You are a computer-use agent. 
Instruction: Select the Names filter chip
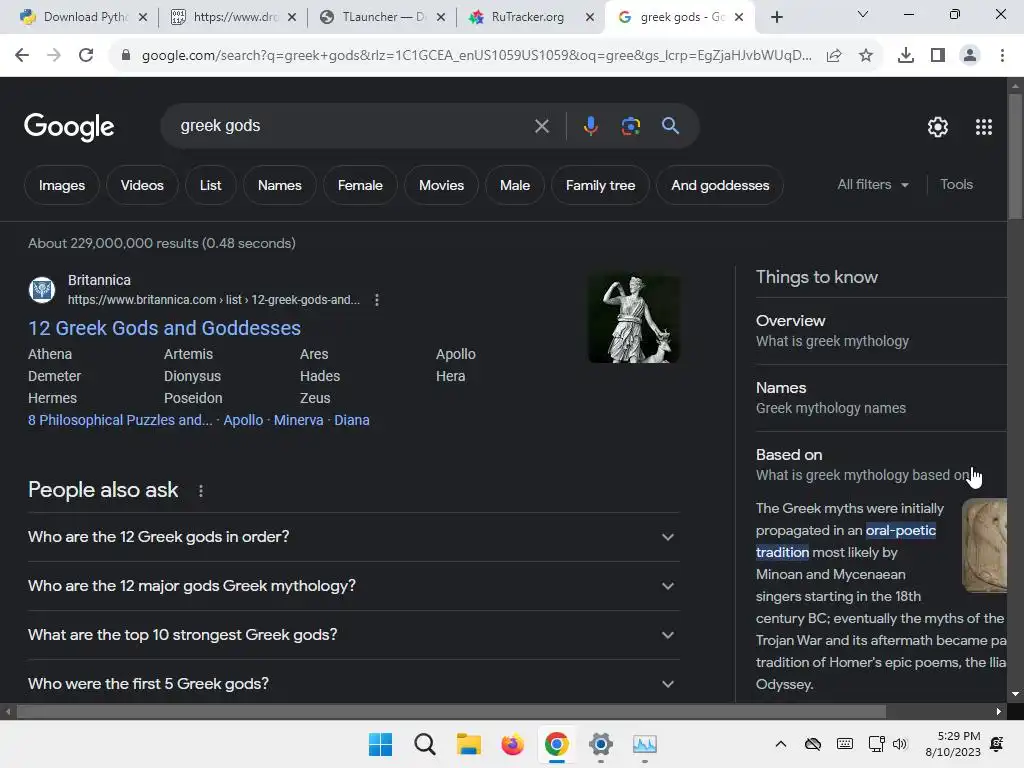coord(280,185)
